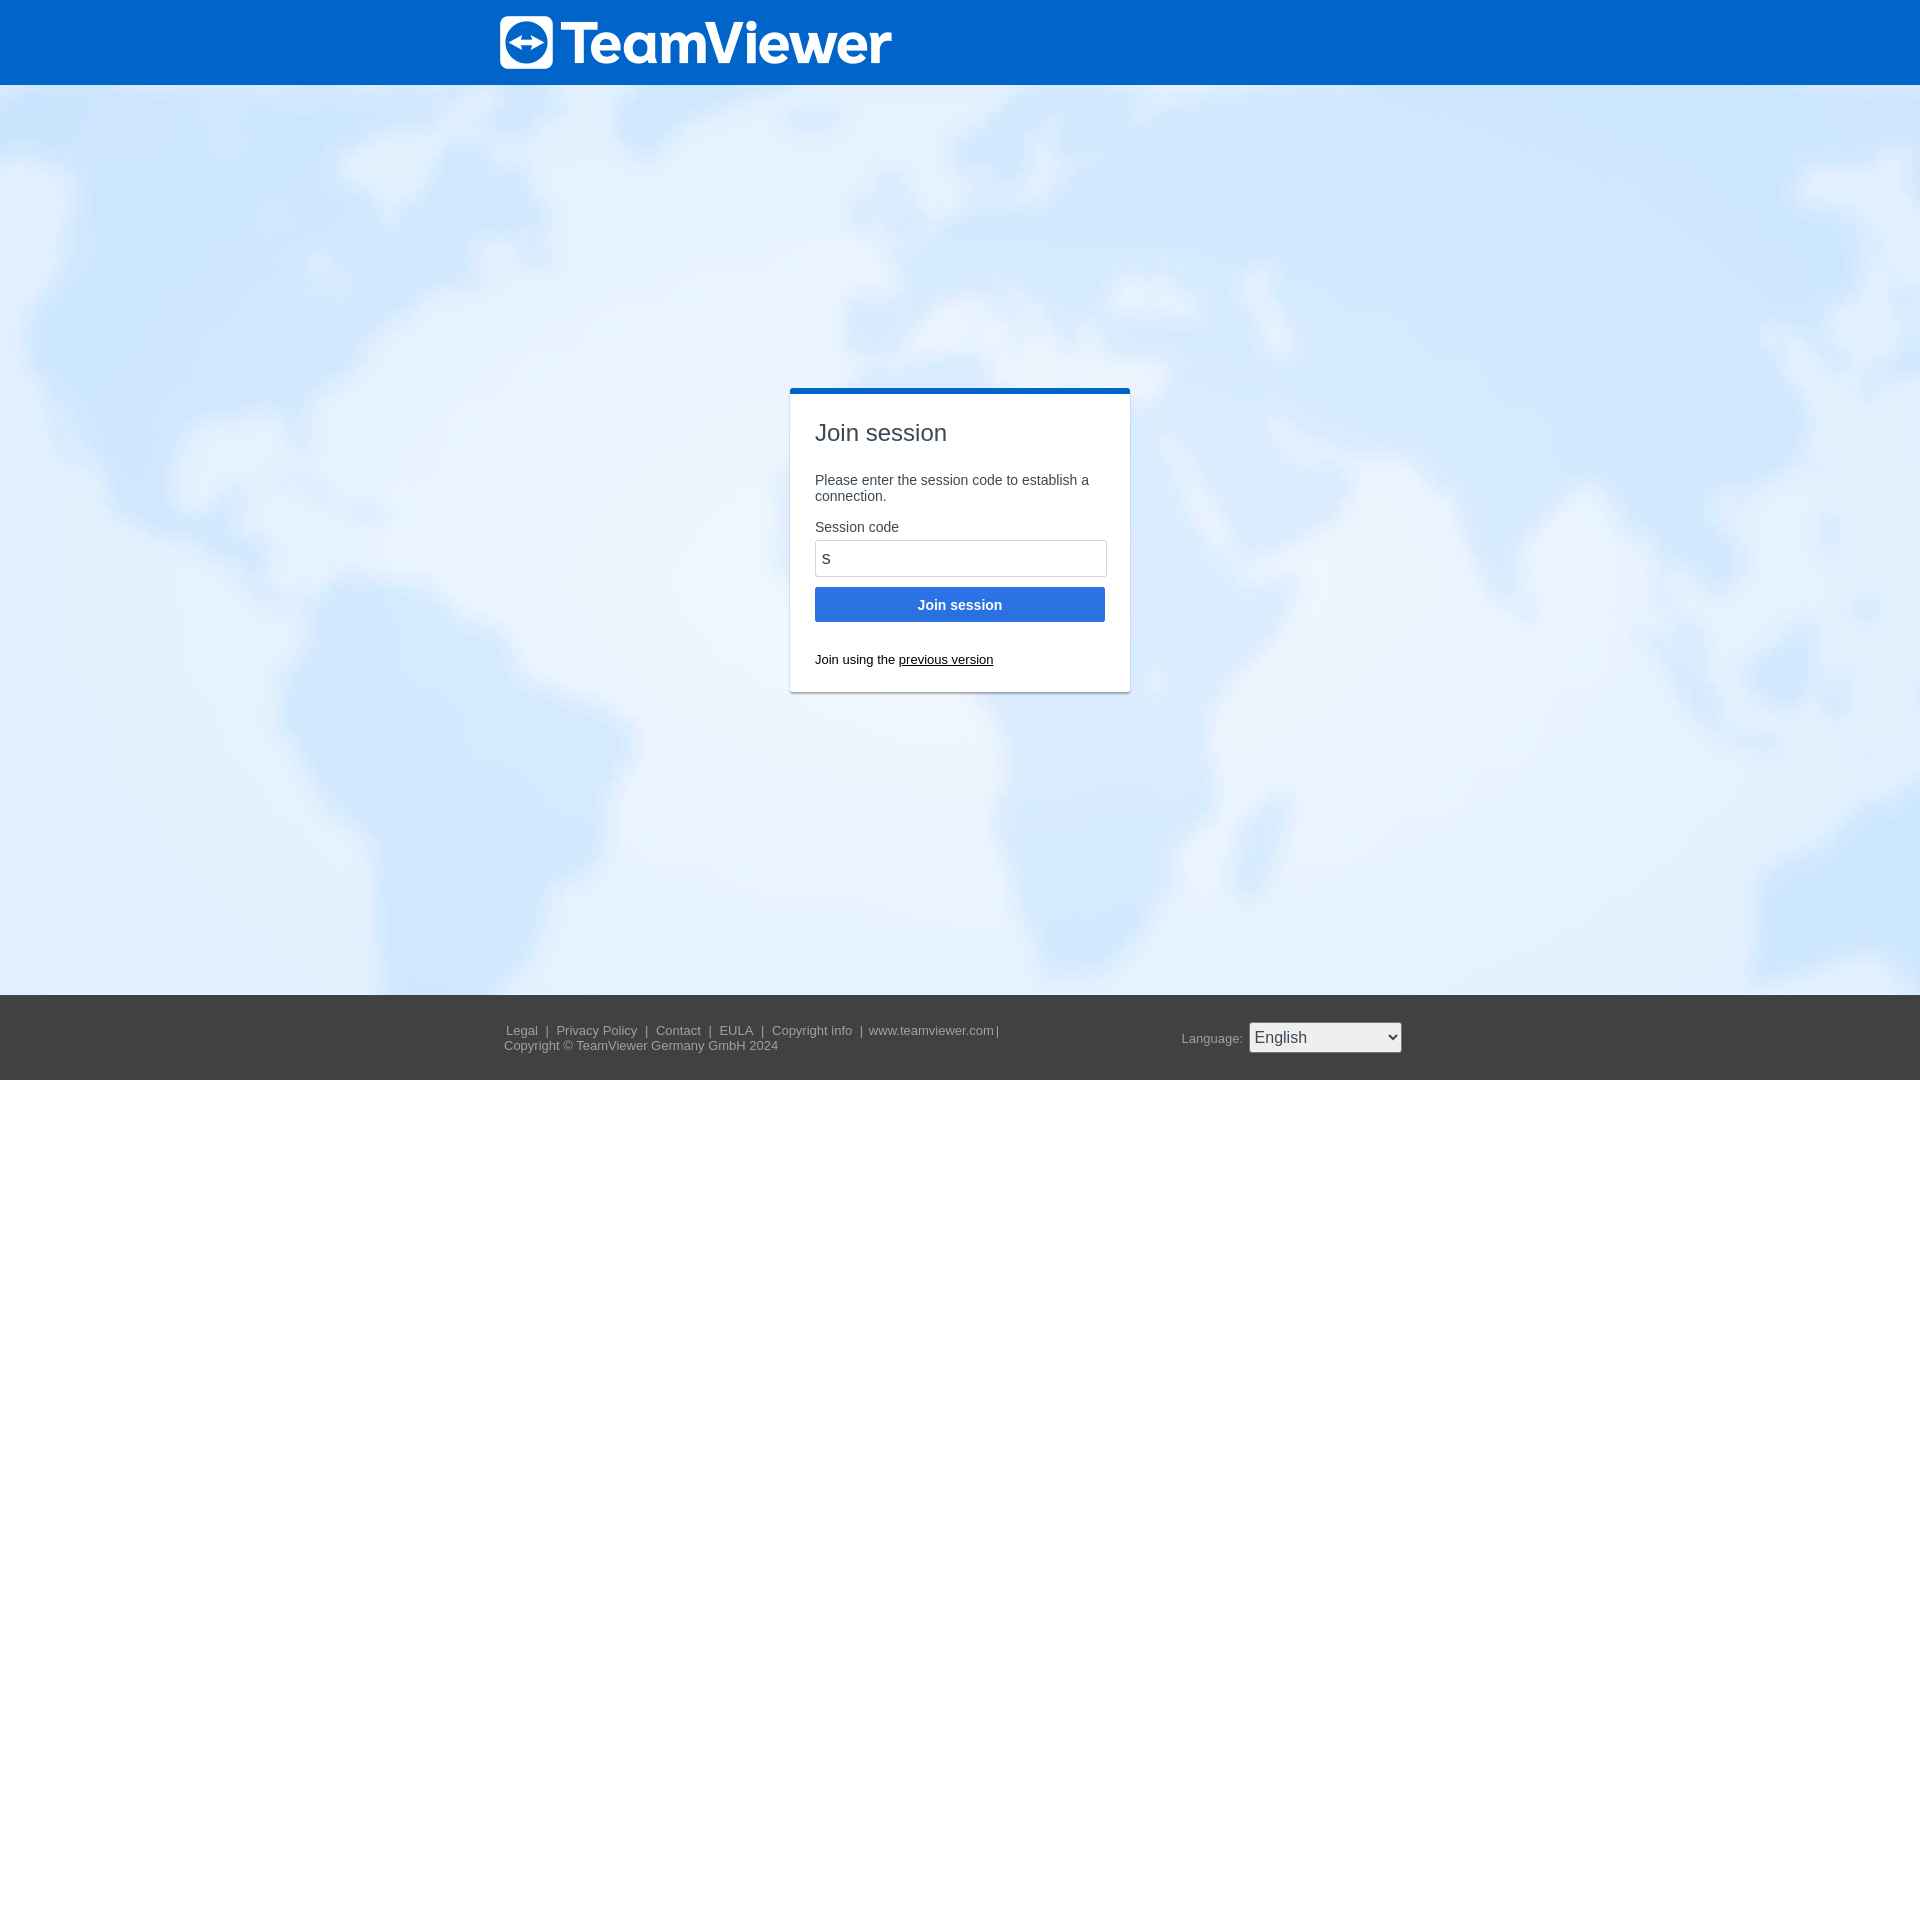
Task: Click the previous version link
Action: point(944,658)
